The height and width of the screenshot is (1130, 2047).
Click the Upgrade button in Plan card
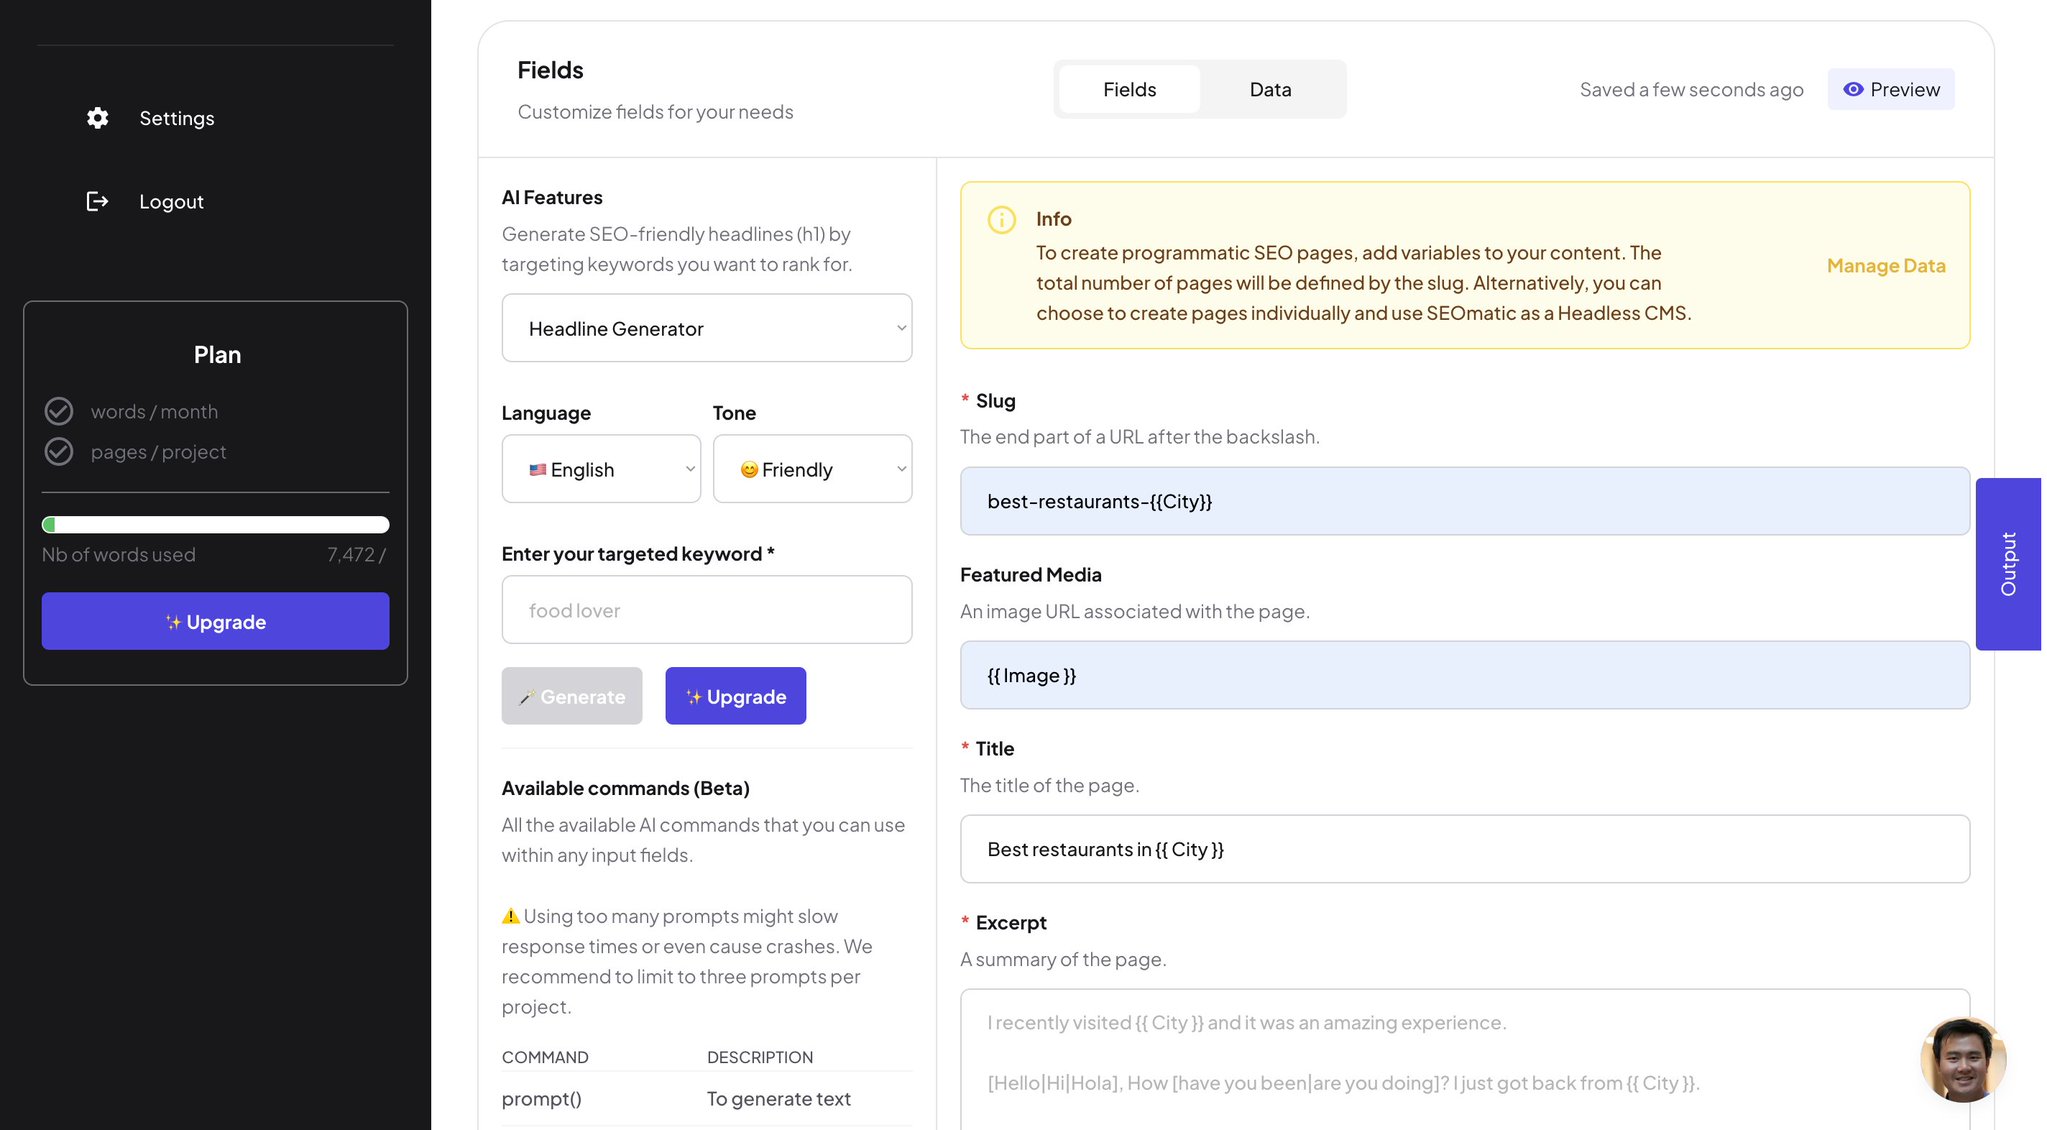tap(215, 621)
